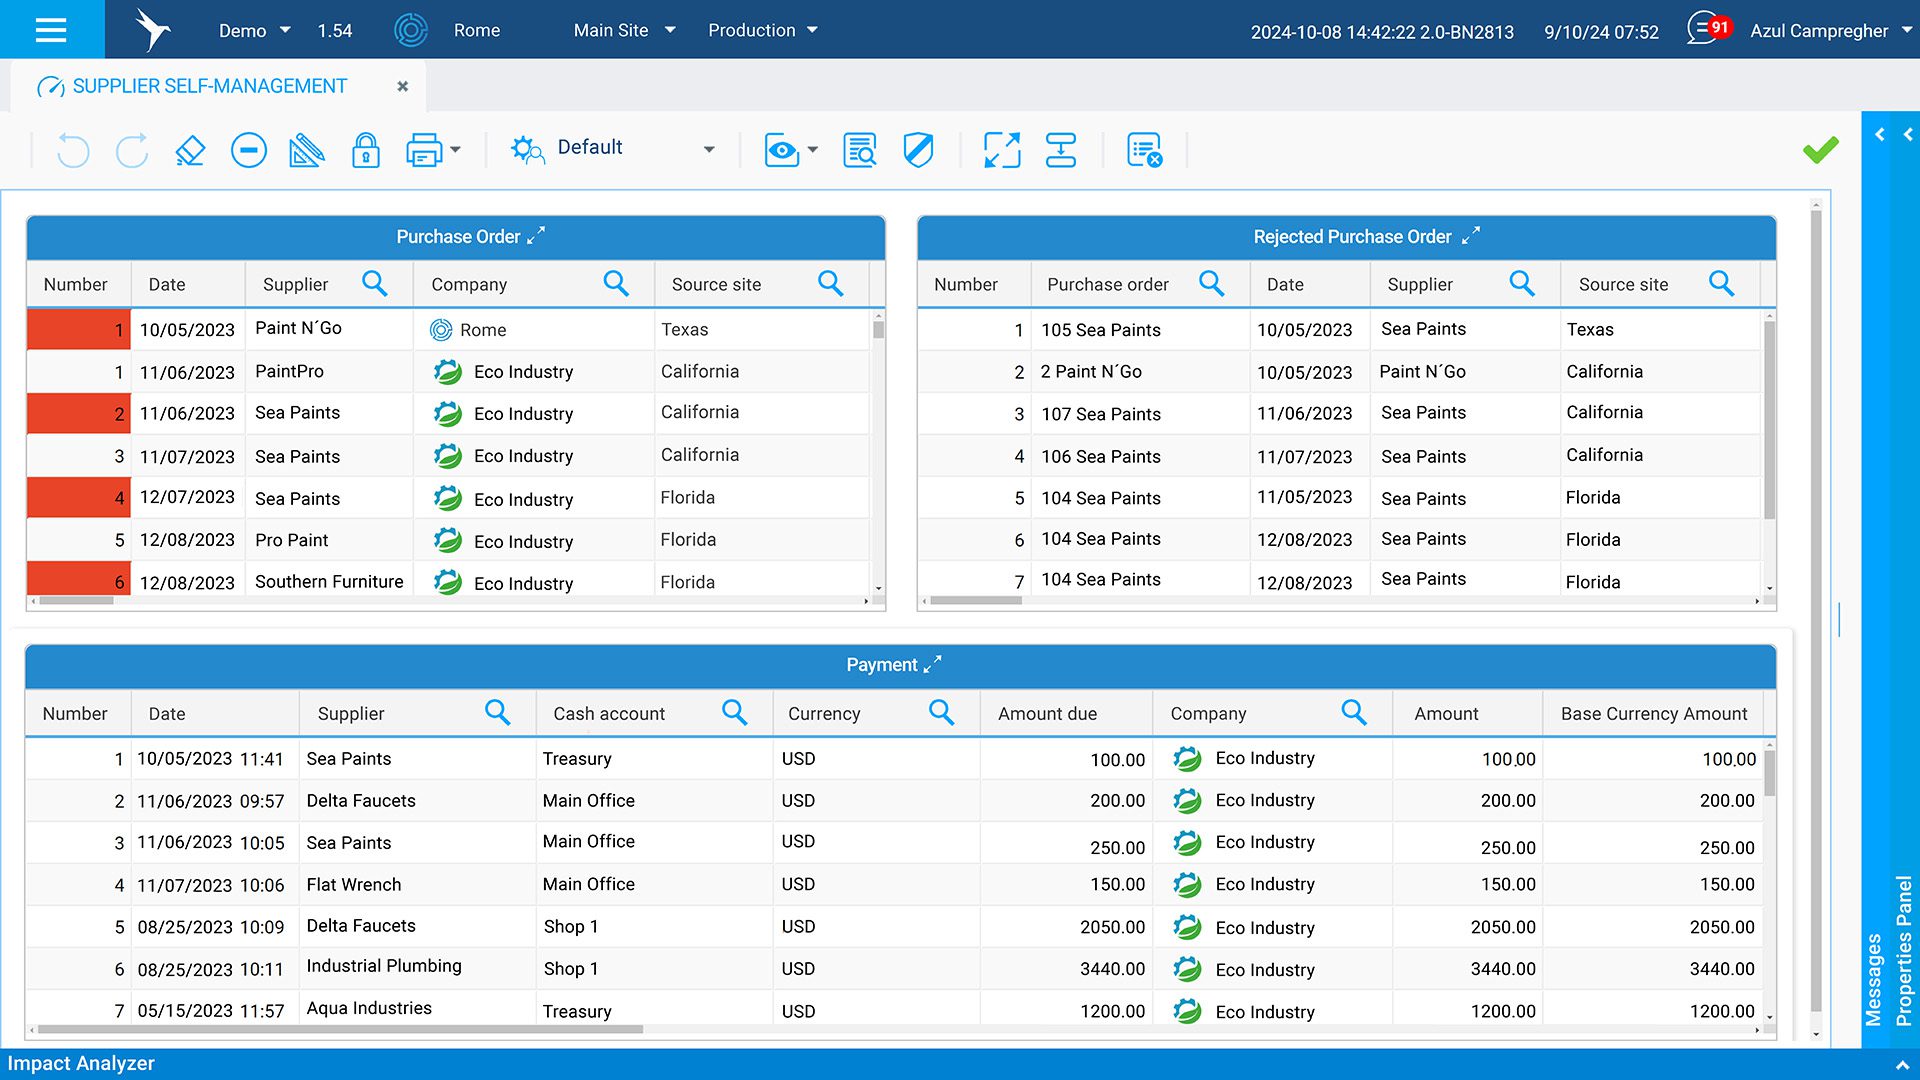The width and height of the screenshot is (1920, 1080).
Task: Expand the Purchase Order panel
Action: [x=537, y=236]
